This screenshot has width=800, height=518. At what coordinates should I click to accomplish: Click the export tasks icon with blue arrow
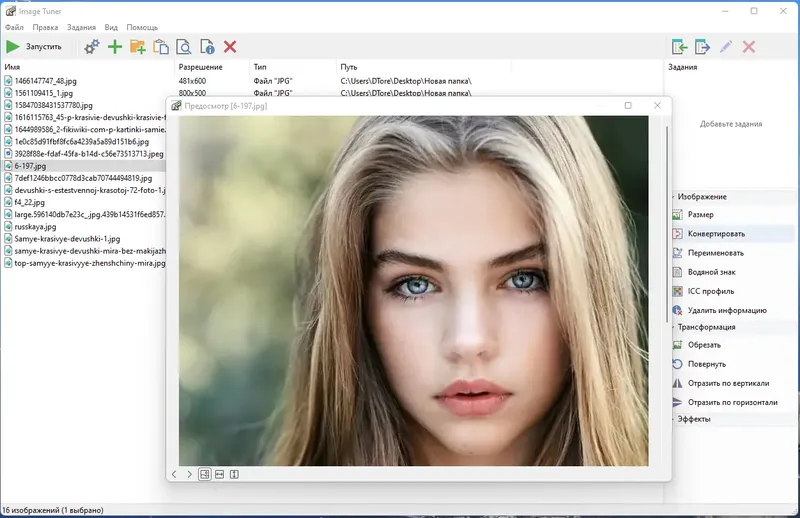click(703, 47)
